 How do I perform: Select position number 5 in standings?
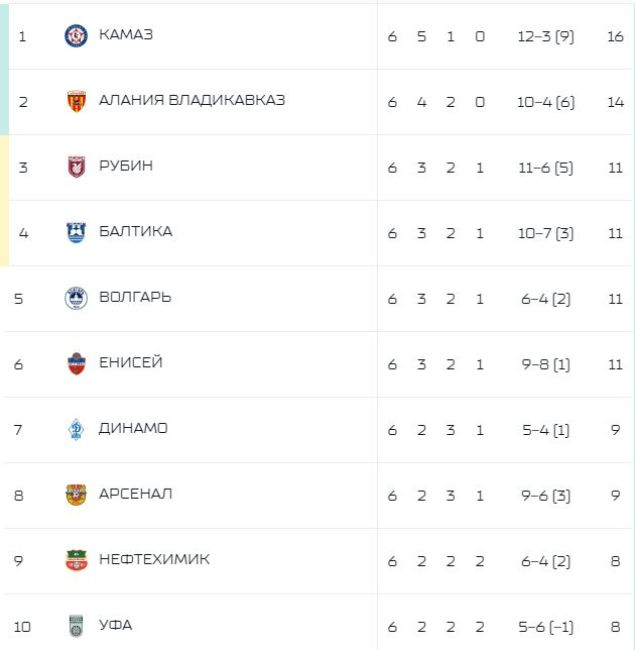20,298
